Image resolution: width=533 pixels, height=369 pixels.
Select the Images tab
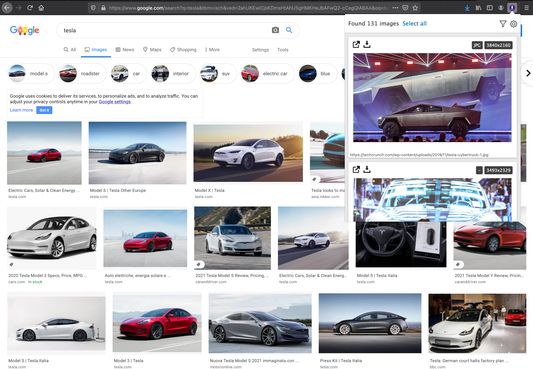tap(96, 50)
